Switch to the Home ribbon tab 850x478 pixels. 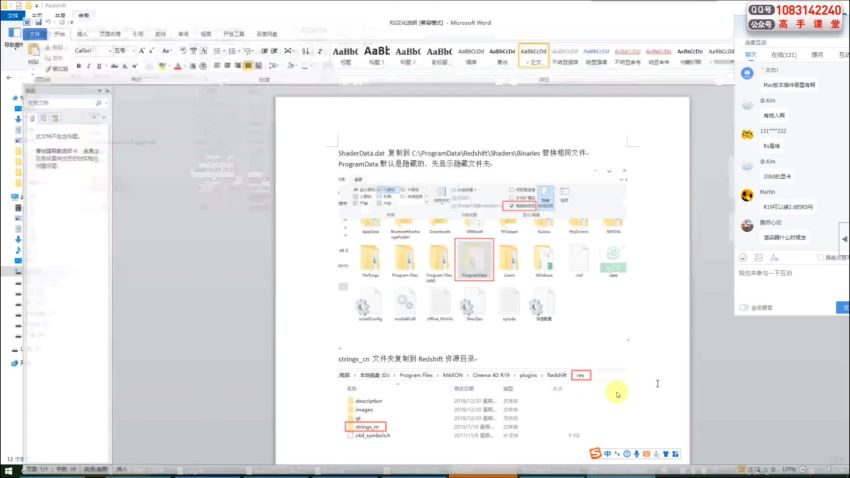tap(59, 34)
